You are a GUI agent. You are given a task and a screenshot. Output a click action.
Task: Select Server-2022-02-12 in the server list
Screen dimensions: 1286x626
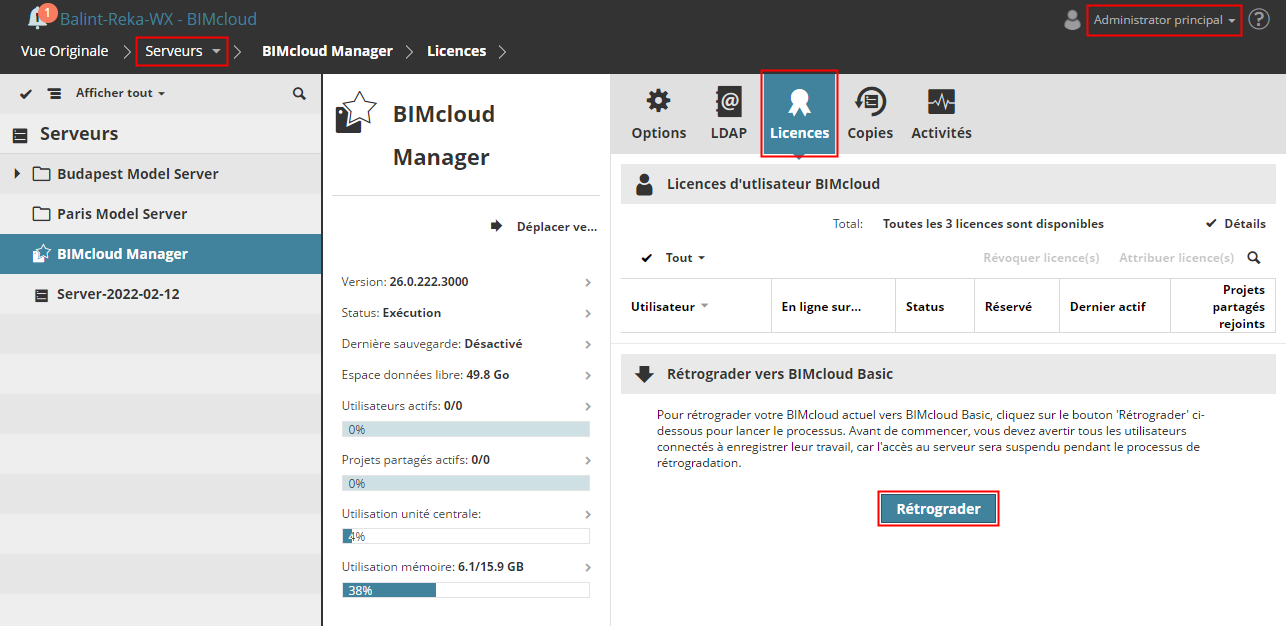coord(118,294)
